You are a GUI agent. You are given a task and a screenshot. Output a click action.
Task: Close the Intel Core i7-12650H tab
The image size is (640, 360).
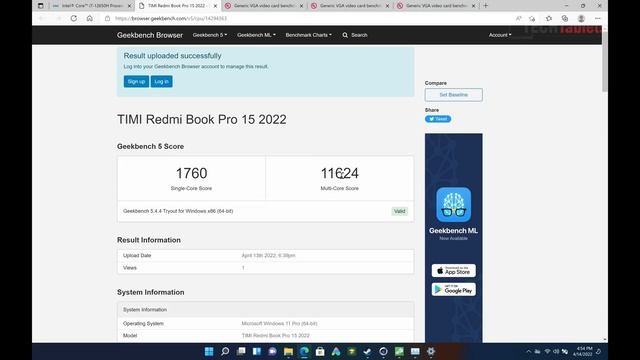pyautogui.click(x=129, y=6)
